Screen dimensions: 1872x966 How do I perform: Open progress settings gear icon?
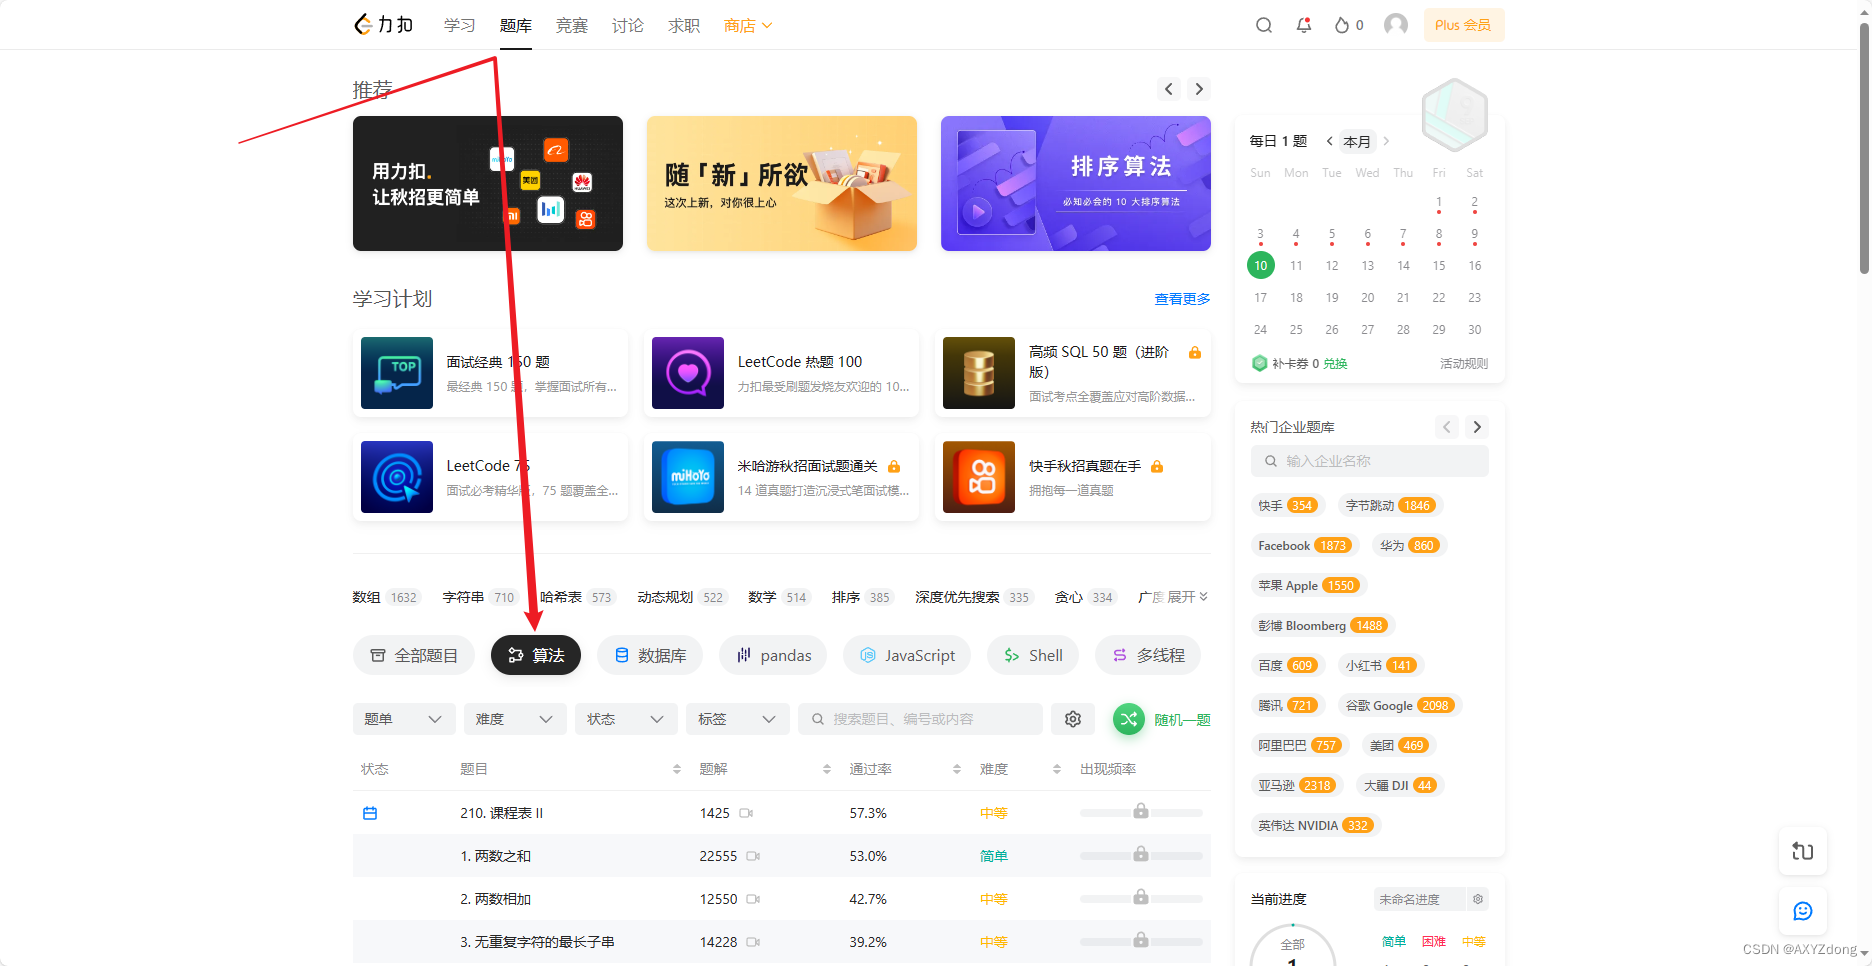point(1478,899)
